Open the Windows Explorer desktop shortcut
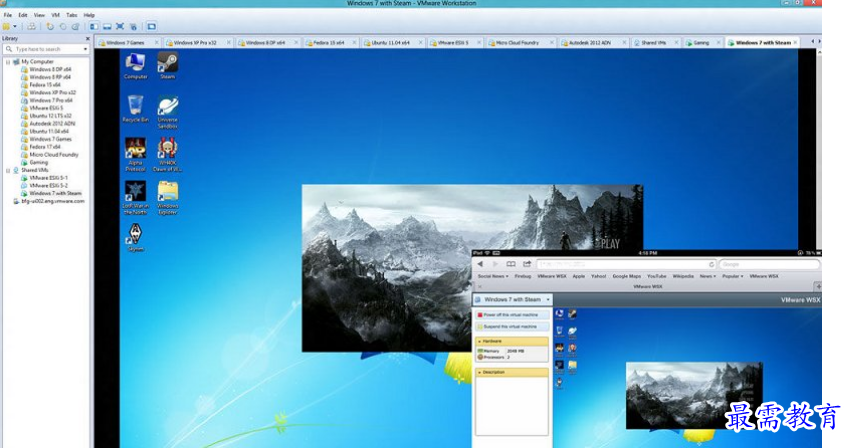Viewport: 849px width, 448px height. (167, 198)
